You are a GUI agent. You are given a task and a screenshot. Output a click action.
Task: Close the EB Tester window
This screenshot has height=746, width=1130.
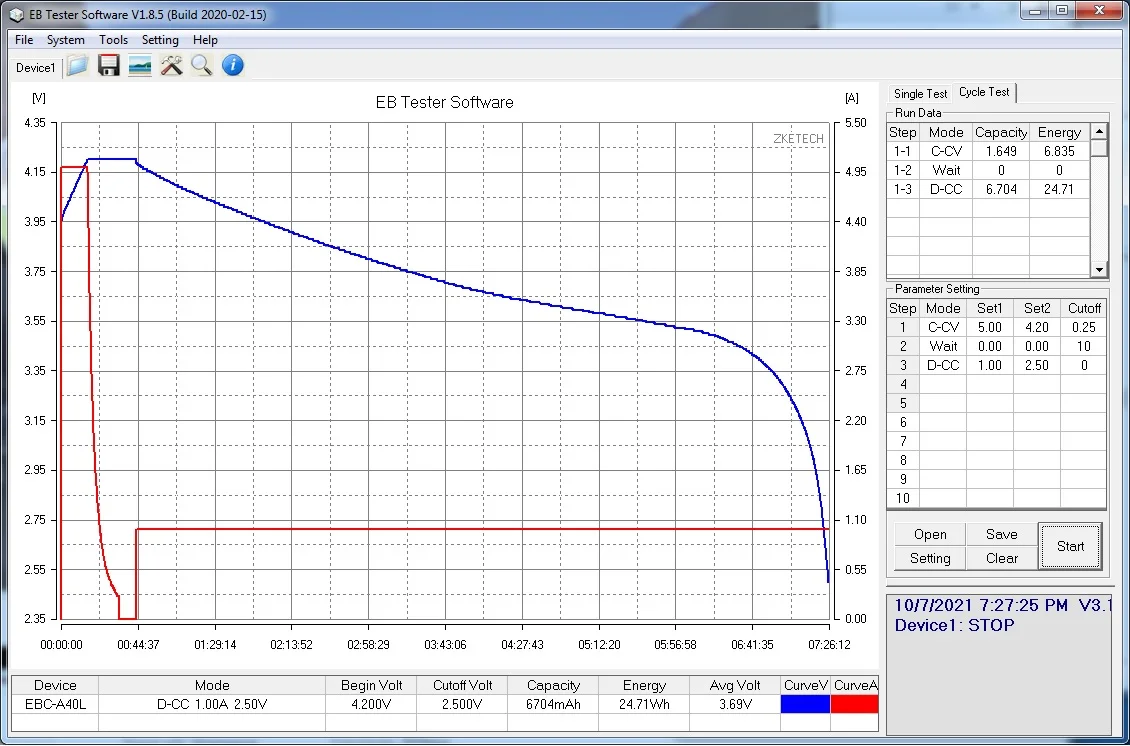1099,11
